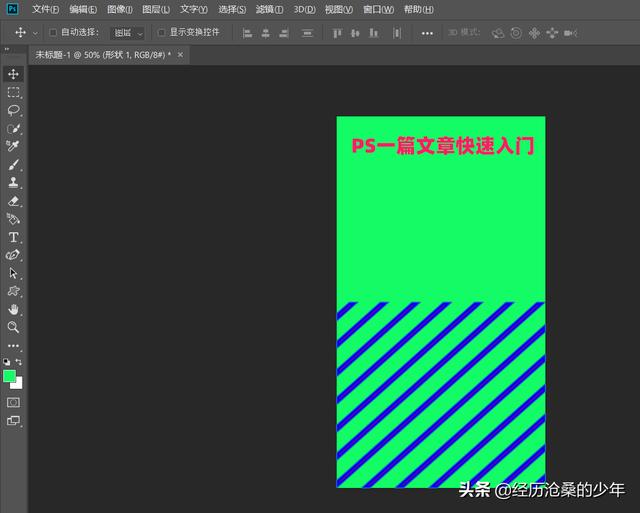Click the distribute horizontally icon
The width and height of the screenshot is (640, 513).
[397, 33]
